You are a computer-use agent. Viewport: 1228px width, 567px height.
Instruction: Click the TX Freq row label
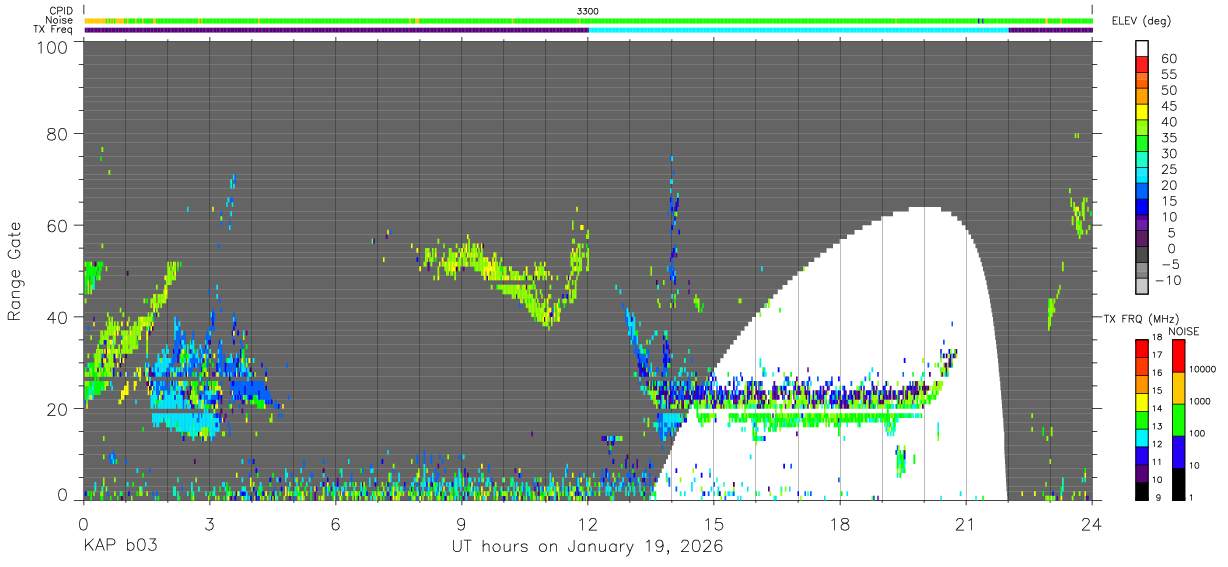pos(54,30)
